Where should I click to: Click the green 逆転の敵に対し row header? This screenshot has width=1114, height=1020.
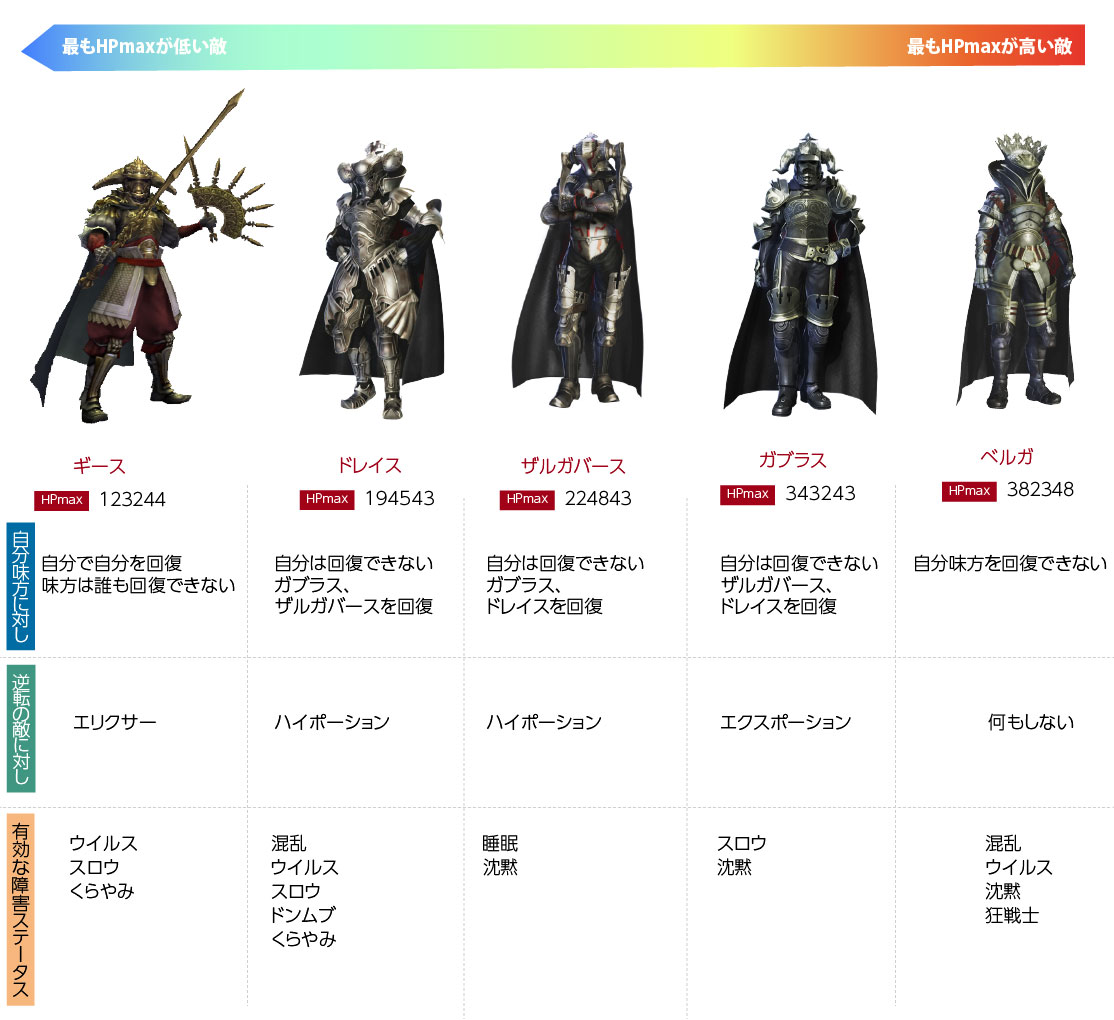tap(21, 729)
